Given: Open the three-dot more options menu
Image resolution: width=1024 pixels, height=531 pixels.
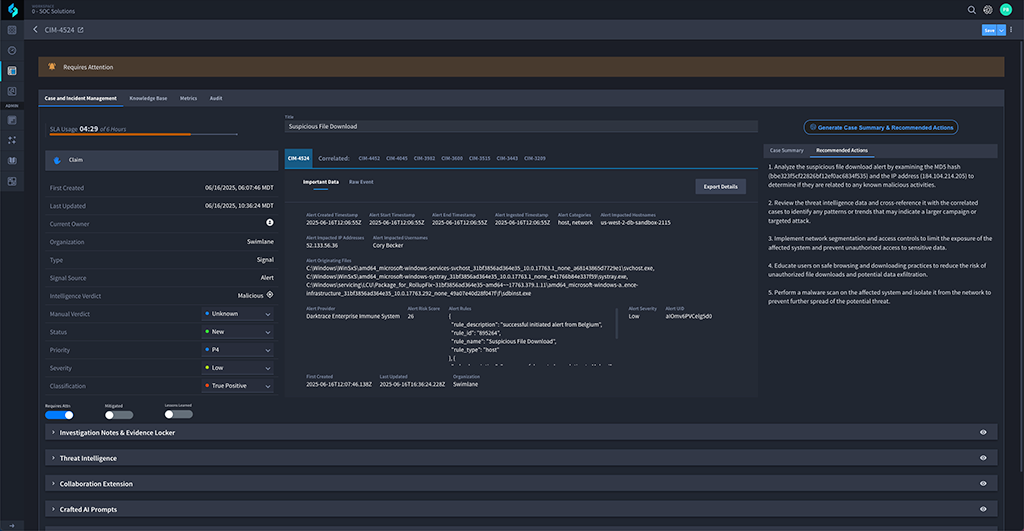Looking at the screenshot, I should tap(1011, 30).
